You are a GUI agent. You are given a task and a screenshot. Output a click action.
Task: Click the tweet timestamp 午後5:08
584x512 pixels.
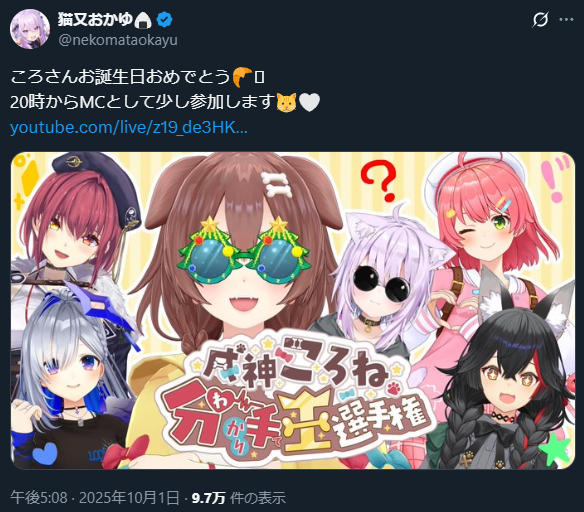point(39,497)
